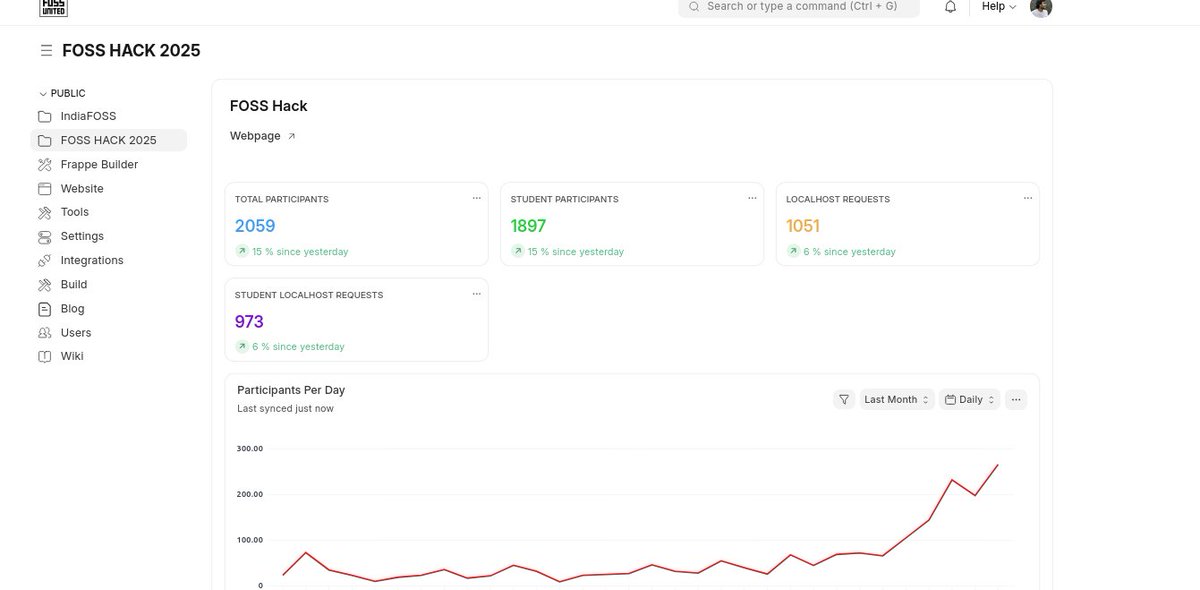Open the Help dropdown
This screenshot has height=590, width=1200.
tap(999, 6)
